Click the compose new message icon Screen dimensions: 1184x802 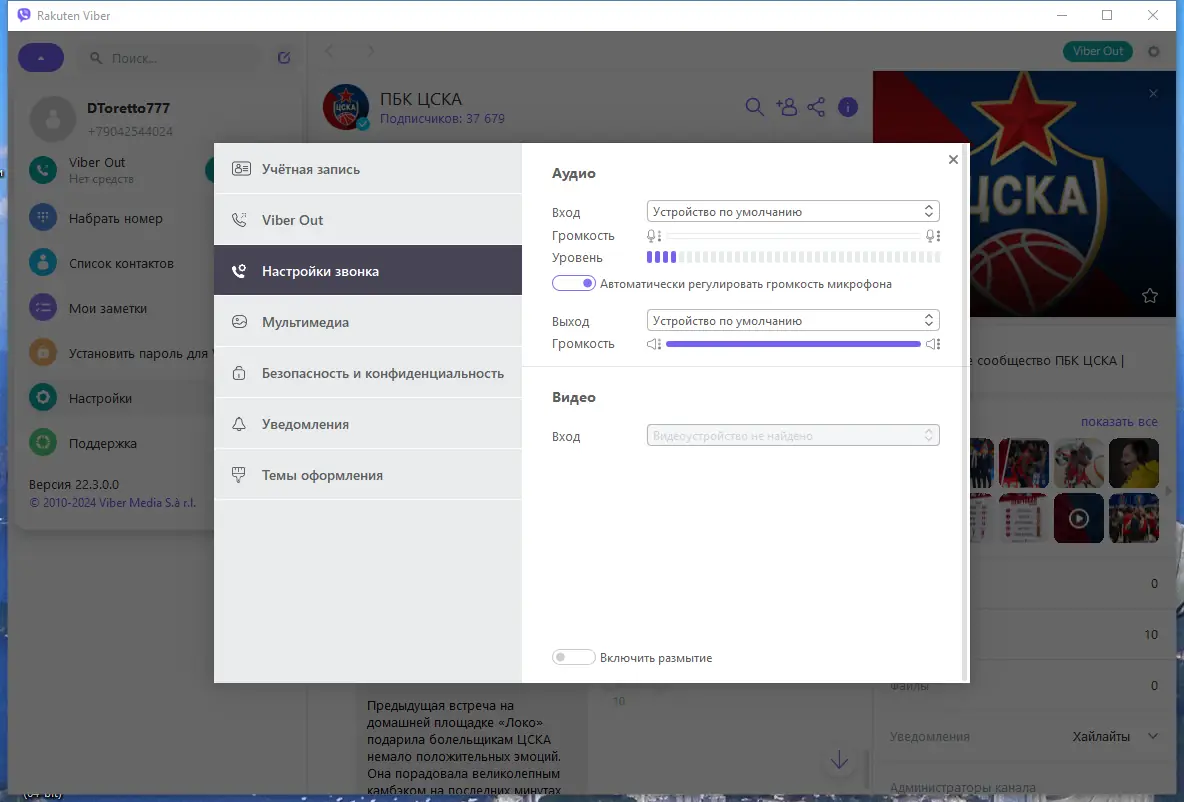(x=283, y=57)
